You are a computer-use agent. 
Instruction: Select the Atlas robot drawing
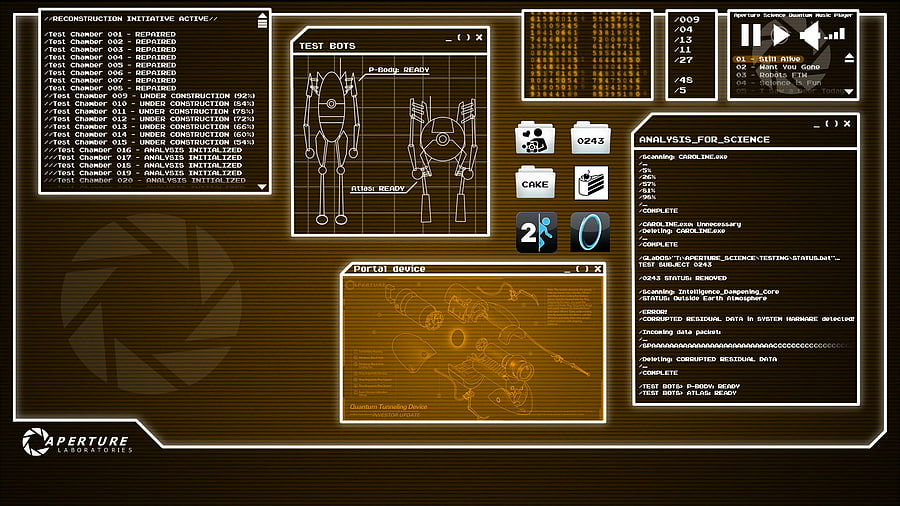442,160
